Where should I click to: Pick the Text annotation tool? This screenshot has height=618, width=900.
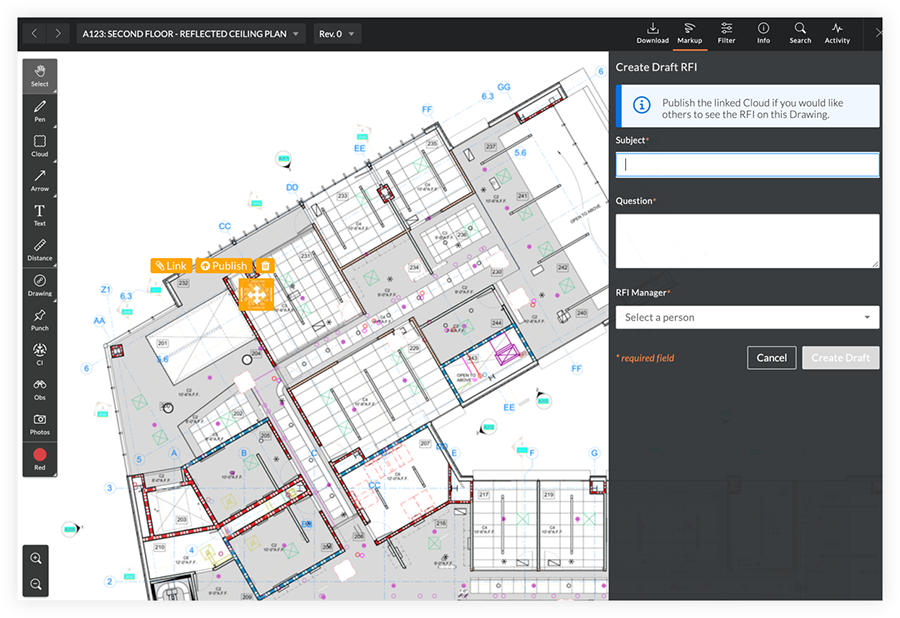(40, 215)
